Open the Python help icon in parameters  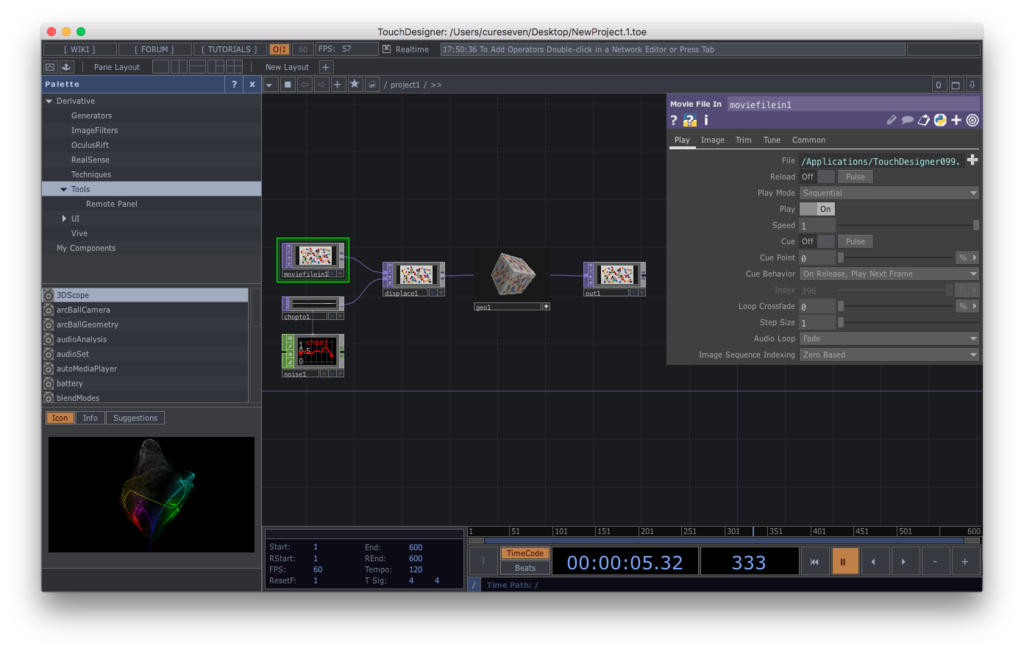click(690, 120)
